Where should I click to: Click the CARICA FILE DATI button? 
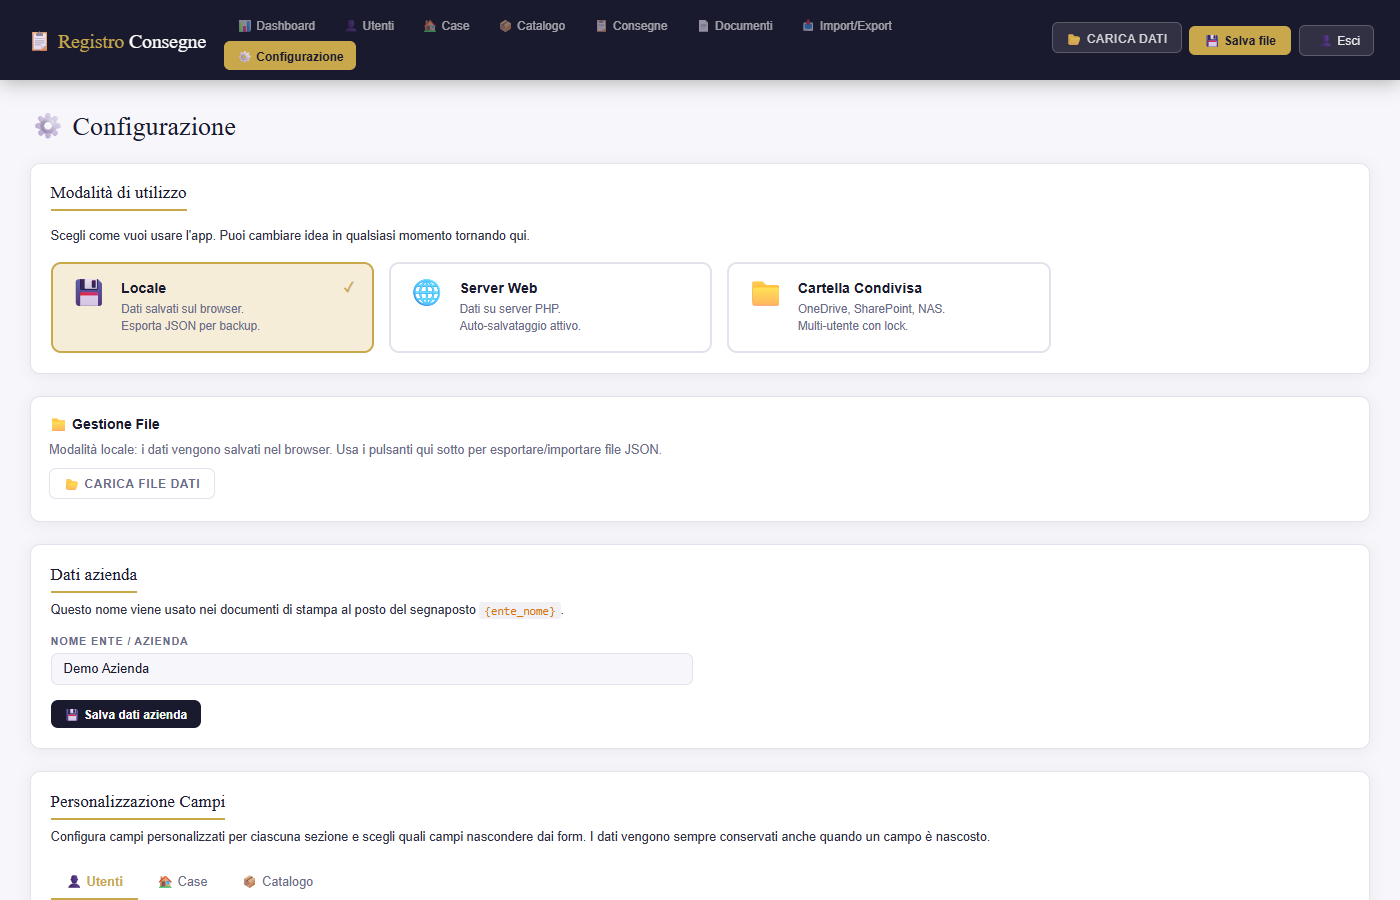coord(132,483)
